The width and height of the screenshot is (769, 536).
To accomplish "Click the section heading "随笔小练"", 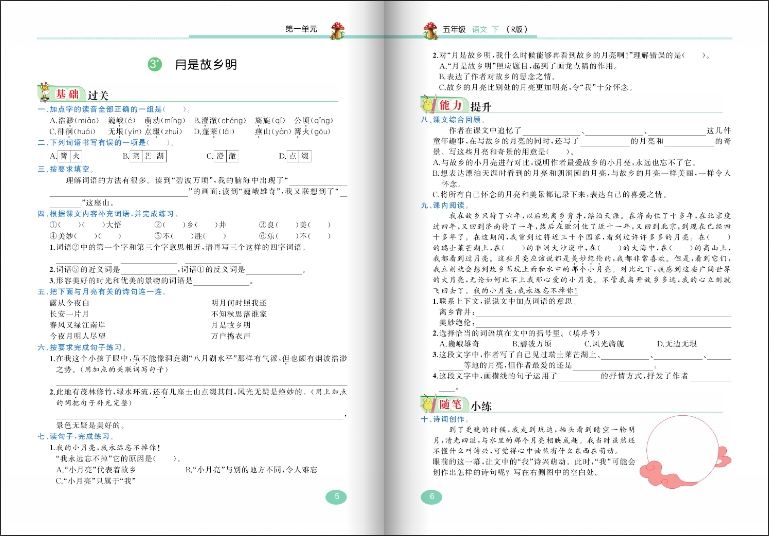I will point(464,405).
